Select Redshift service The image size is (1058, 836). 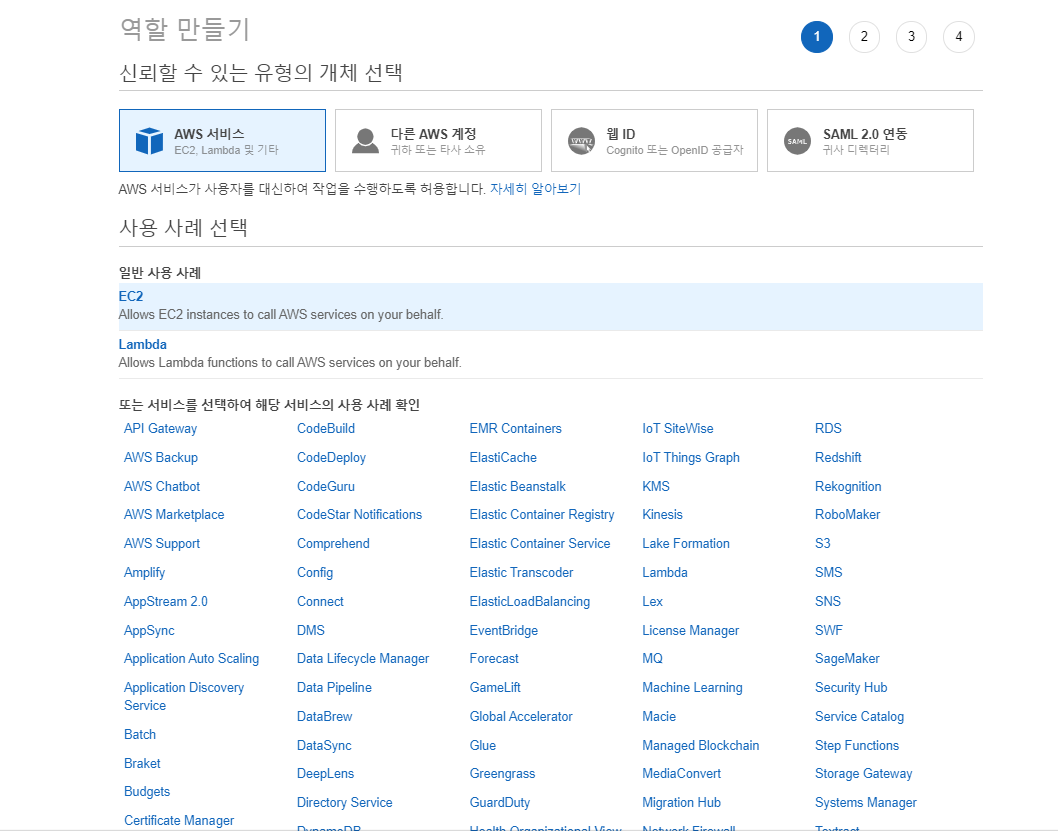pyautogui.click(x=838, y=457)
